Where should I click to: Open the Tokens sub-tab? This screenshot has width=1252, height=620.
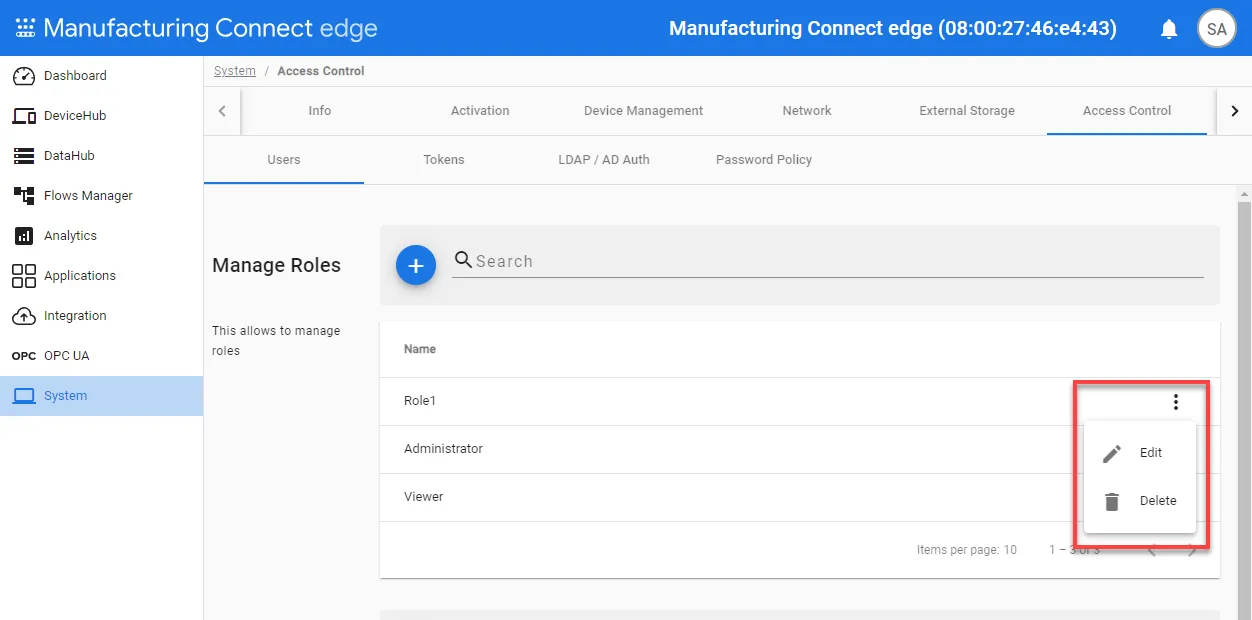point(444,160)
